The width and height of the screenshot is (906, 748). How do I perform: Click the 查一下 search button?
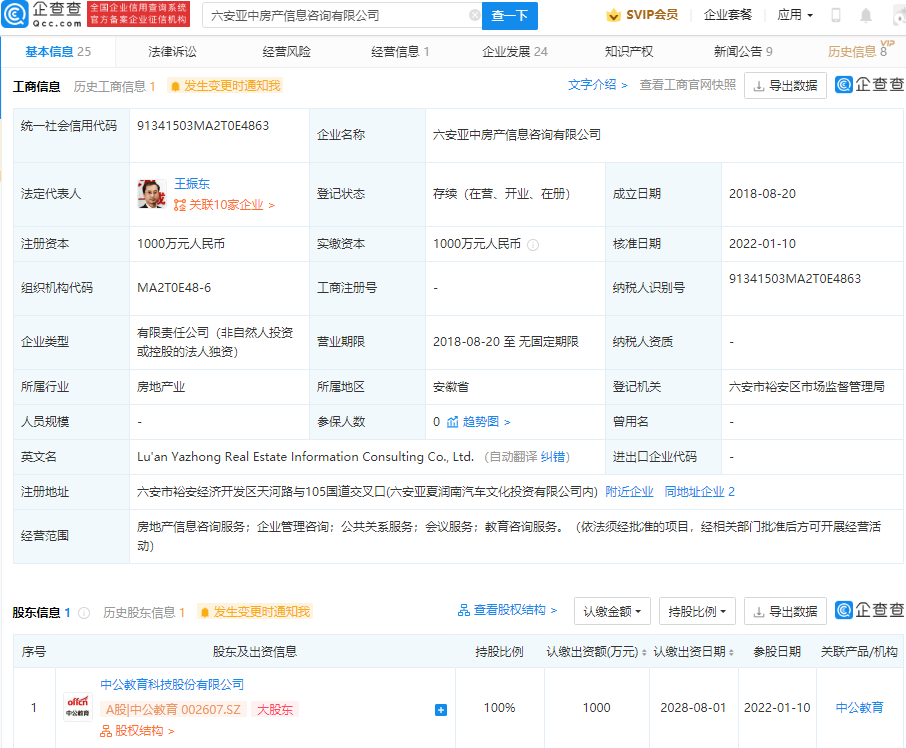coord(510,16)
